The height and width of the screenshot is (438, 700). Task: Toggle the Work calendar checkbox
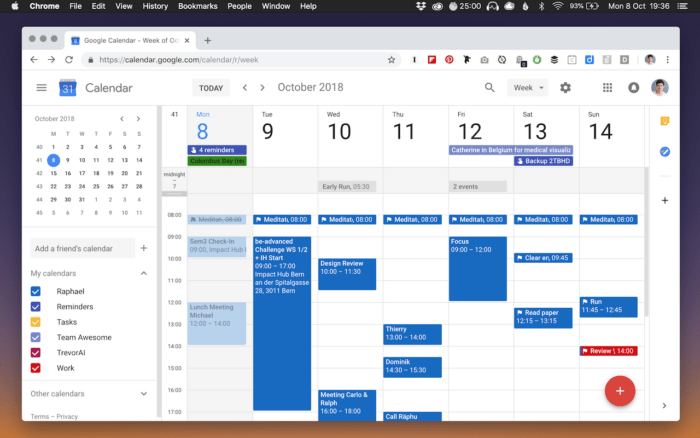(36, 368)
